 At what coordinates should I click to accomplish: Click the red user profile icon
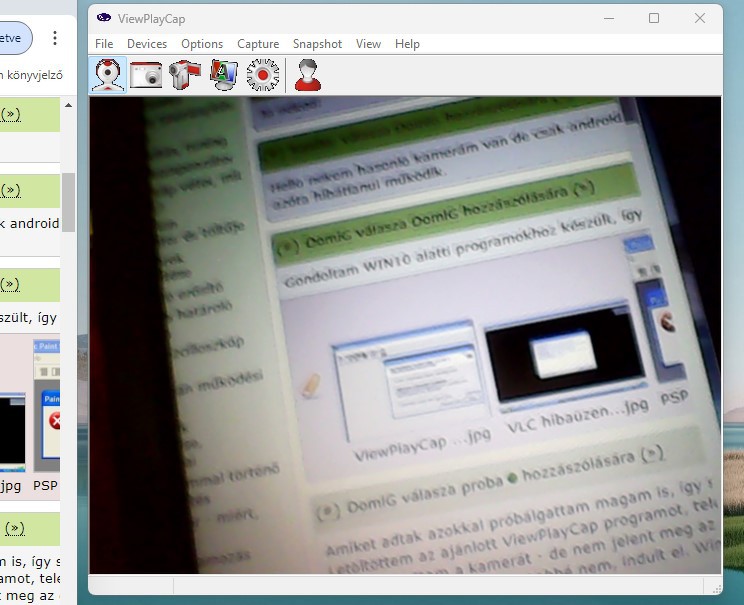click(x=307, y=74)
